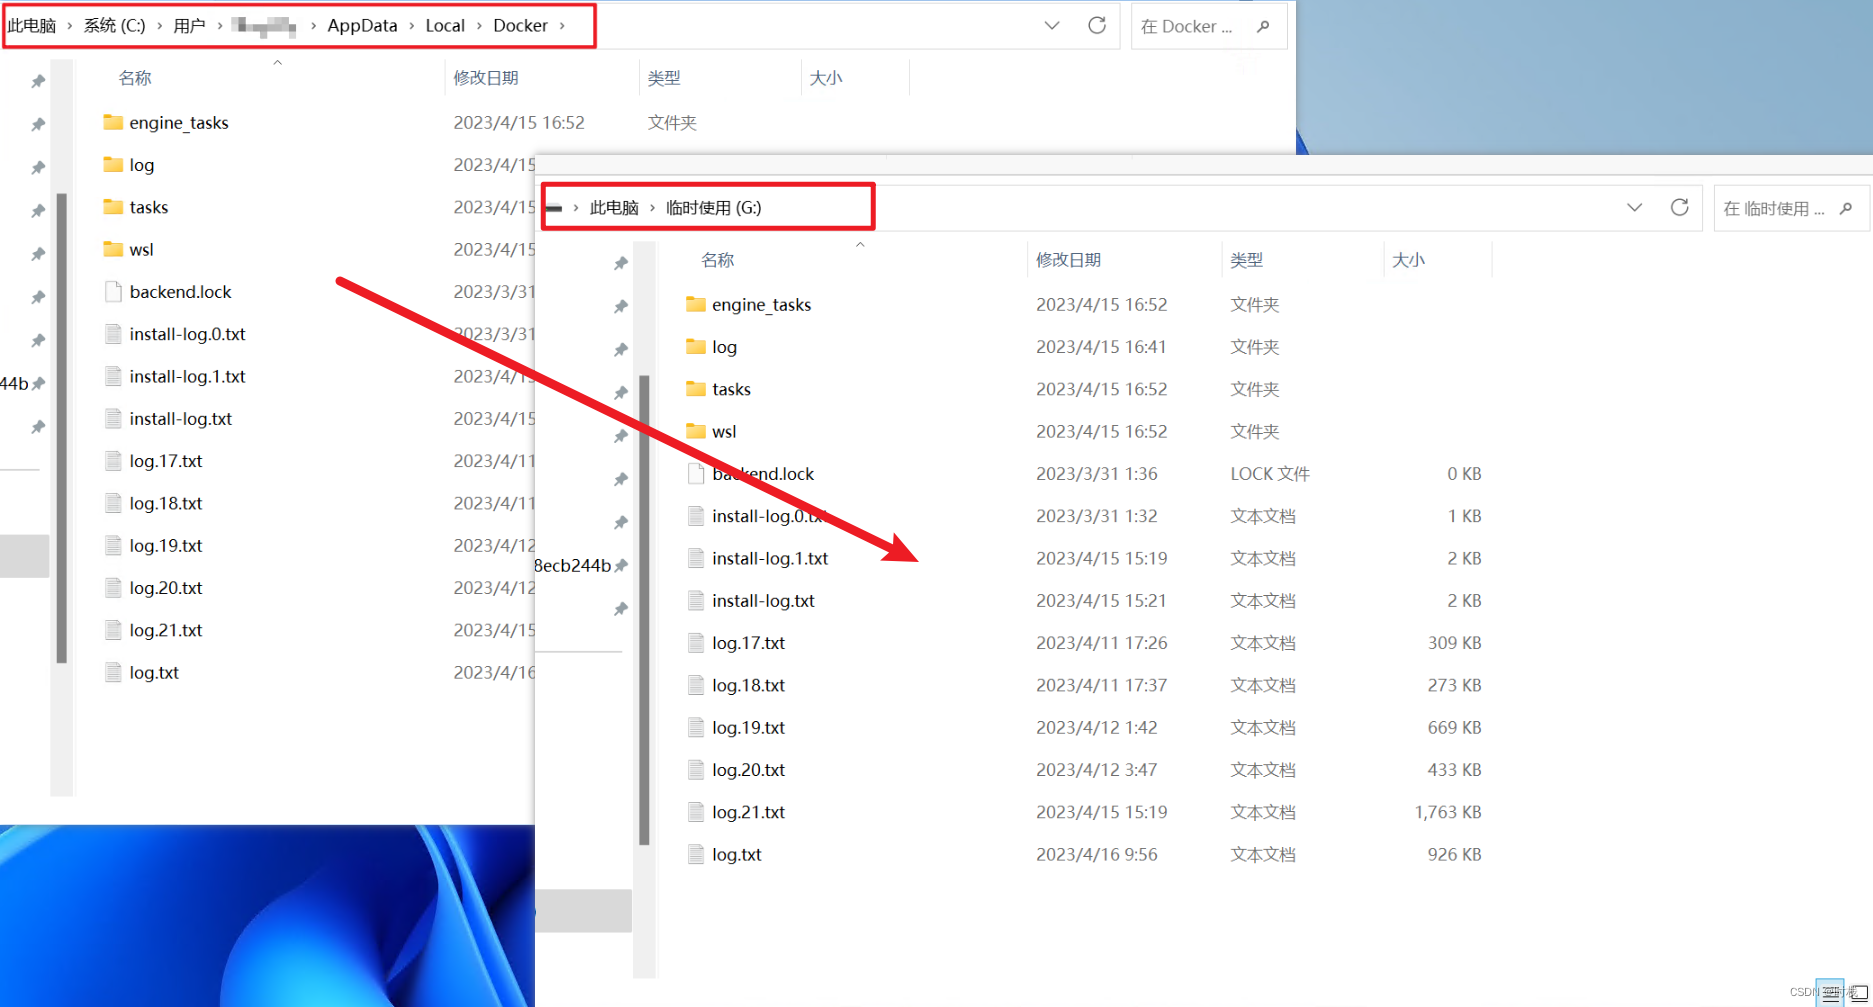Select AppData in the Docker window breadcrumb

click(x=362, y=26)
